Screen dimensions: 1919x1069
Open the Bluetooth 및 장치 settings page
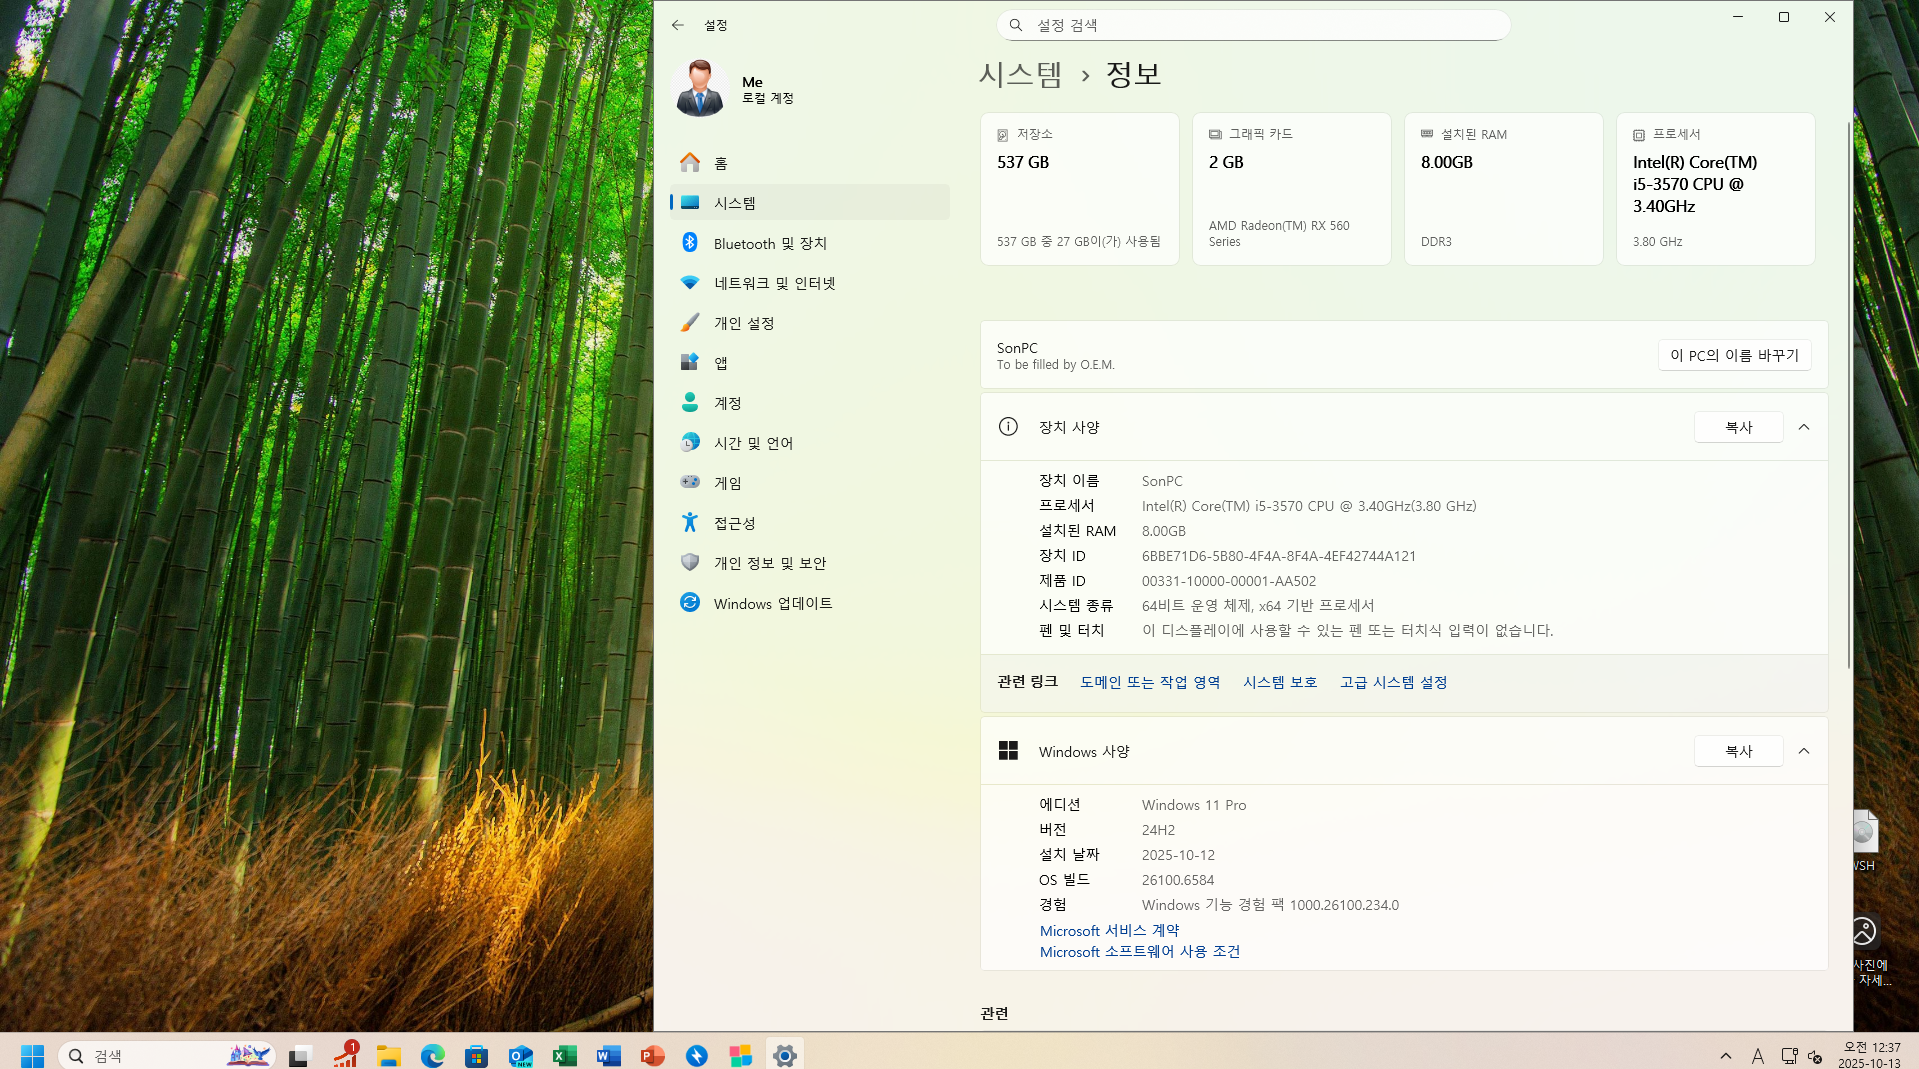pyautogui.click(x=770, y=243)
